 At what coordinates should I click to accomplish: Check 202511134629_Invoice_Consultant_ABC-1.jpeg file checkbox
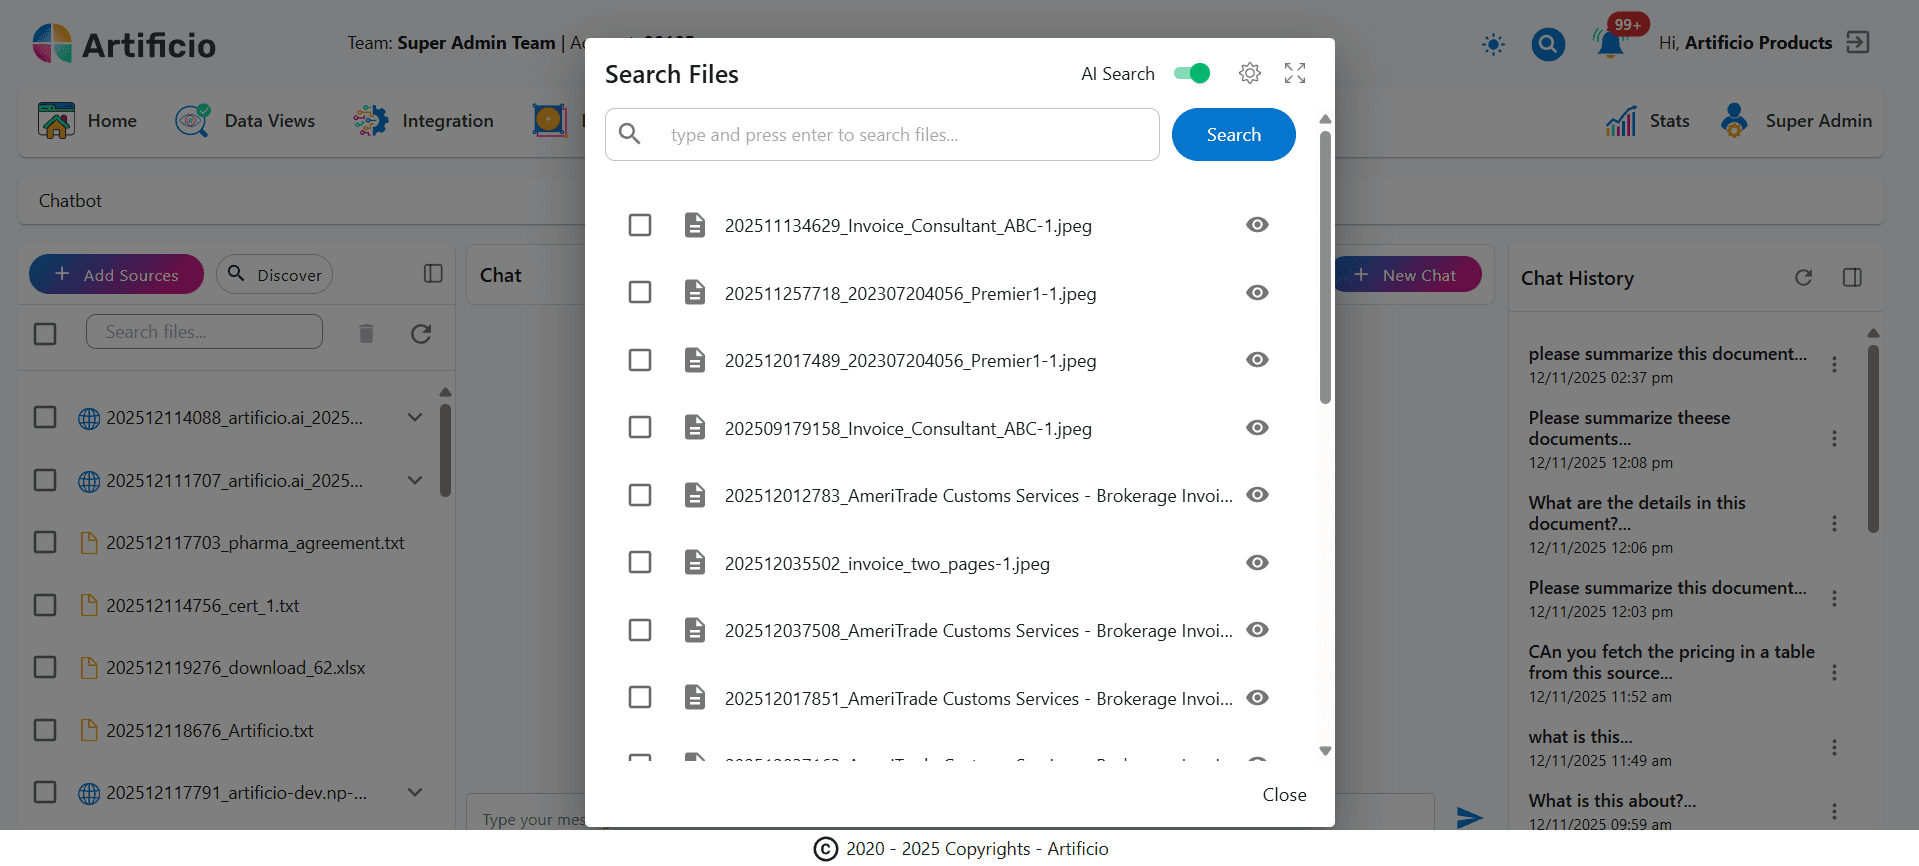pos(640,225)
